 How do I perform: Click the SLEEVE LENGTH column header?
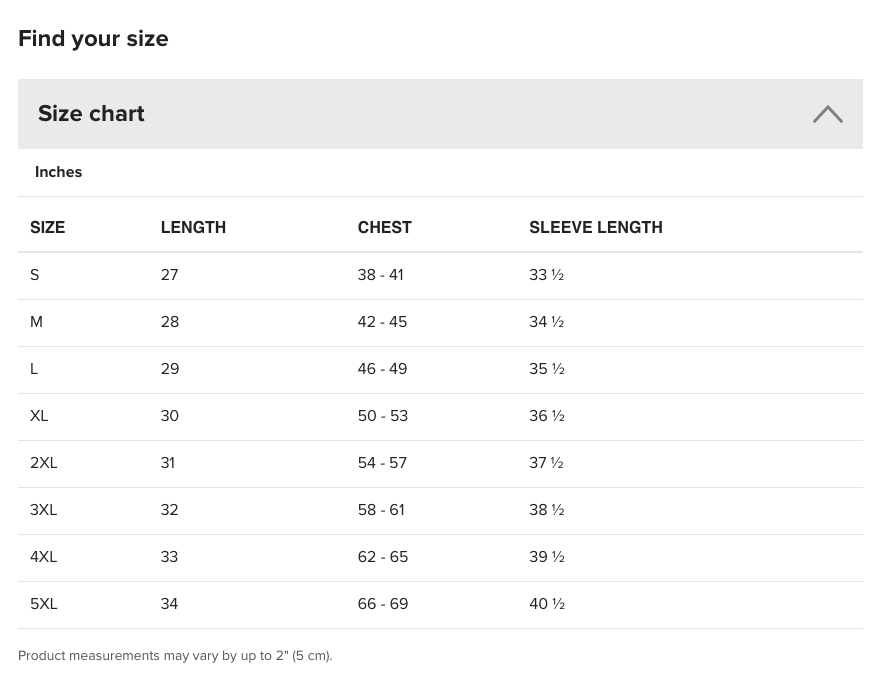click(x=595, y=228)
